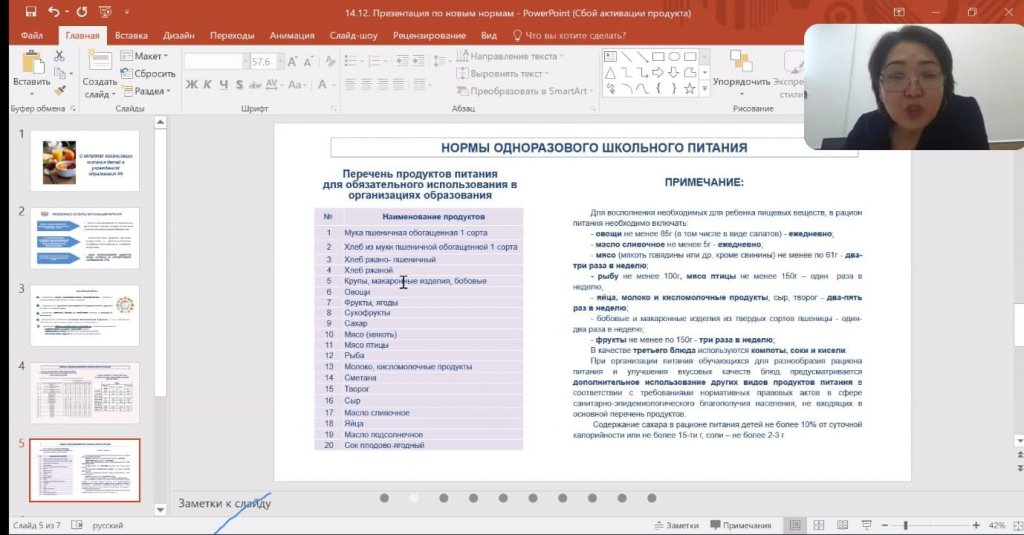
Task: Align text left in paragraph group
Action: click(351, 84)
